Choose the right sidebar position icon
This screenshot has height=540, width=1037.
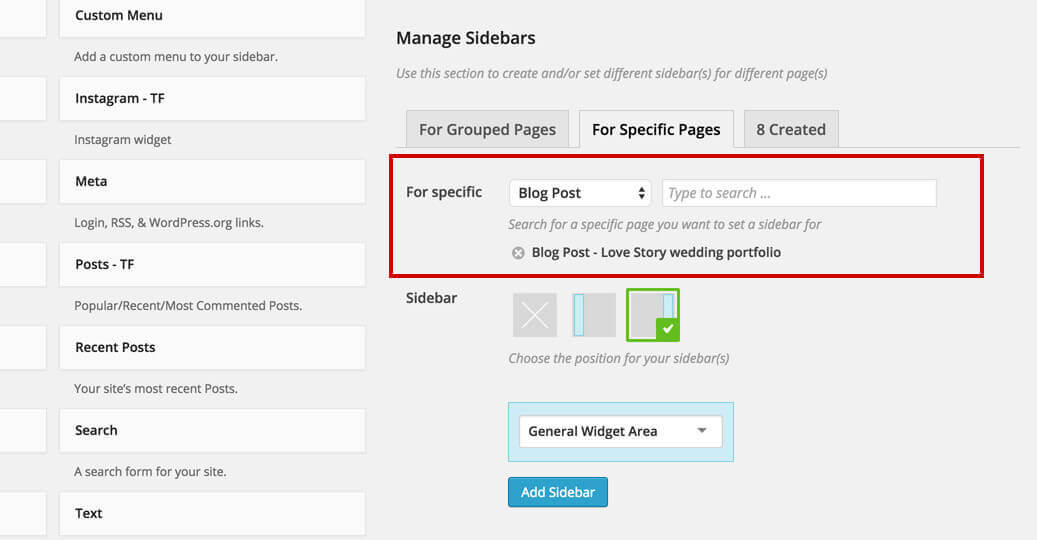tap(651, 313)
